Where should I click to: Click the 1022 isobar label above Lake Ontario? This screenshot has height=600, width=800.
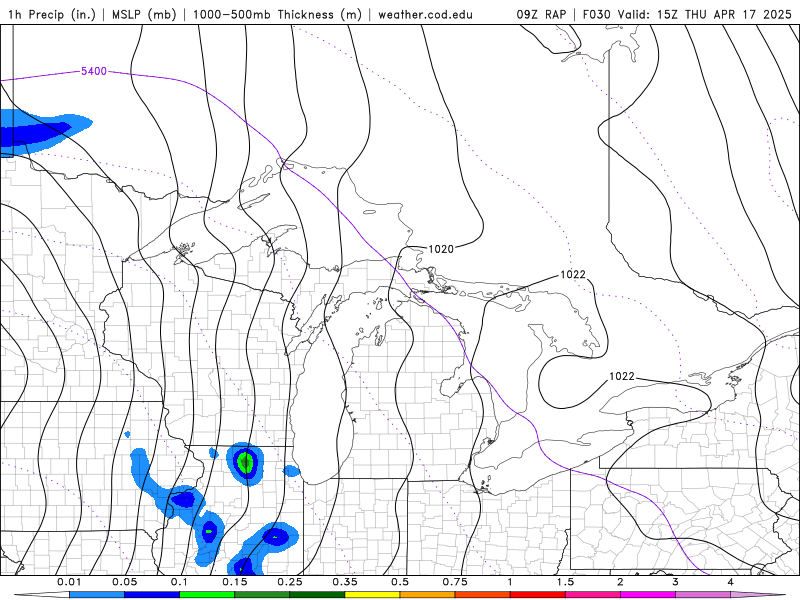pos(622,376)
